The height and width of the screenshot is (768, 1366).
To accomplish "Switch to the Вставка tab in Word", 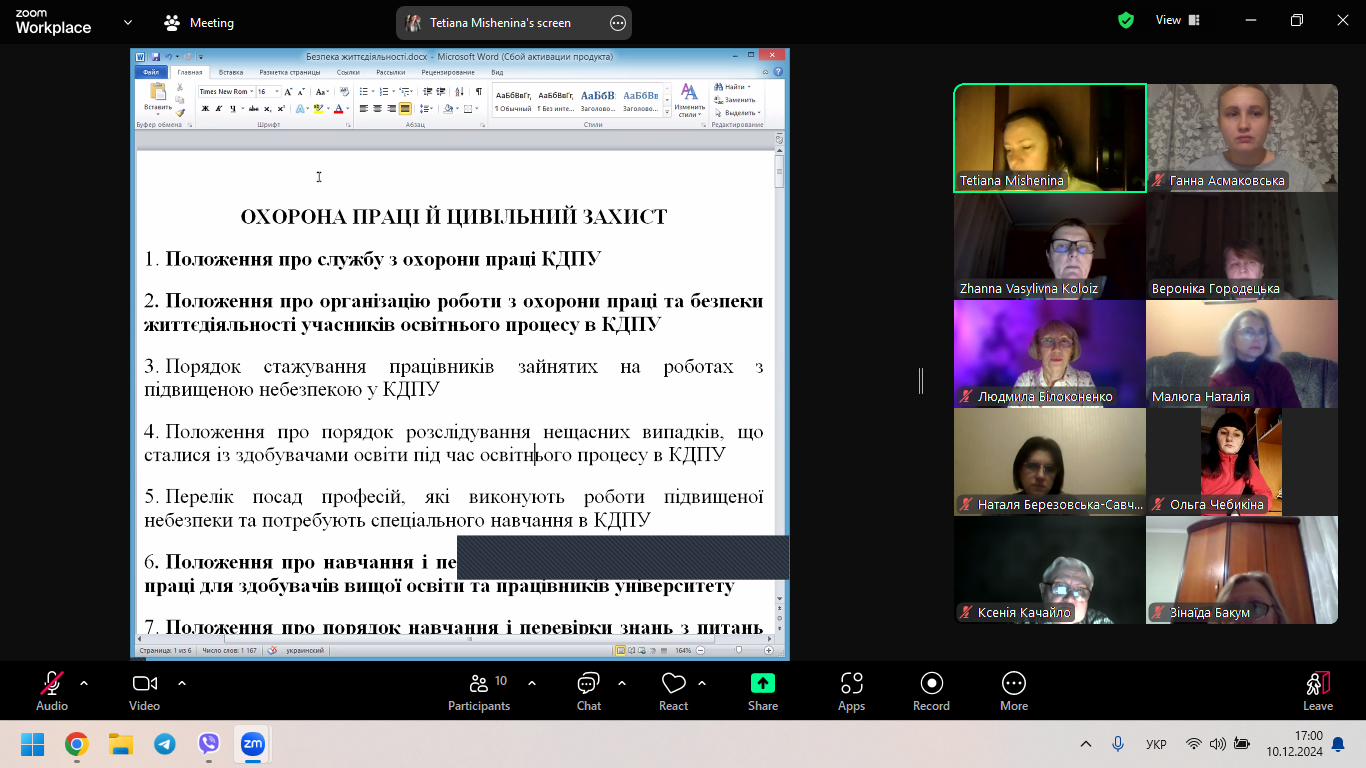I will point(231,72).
